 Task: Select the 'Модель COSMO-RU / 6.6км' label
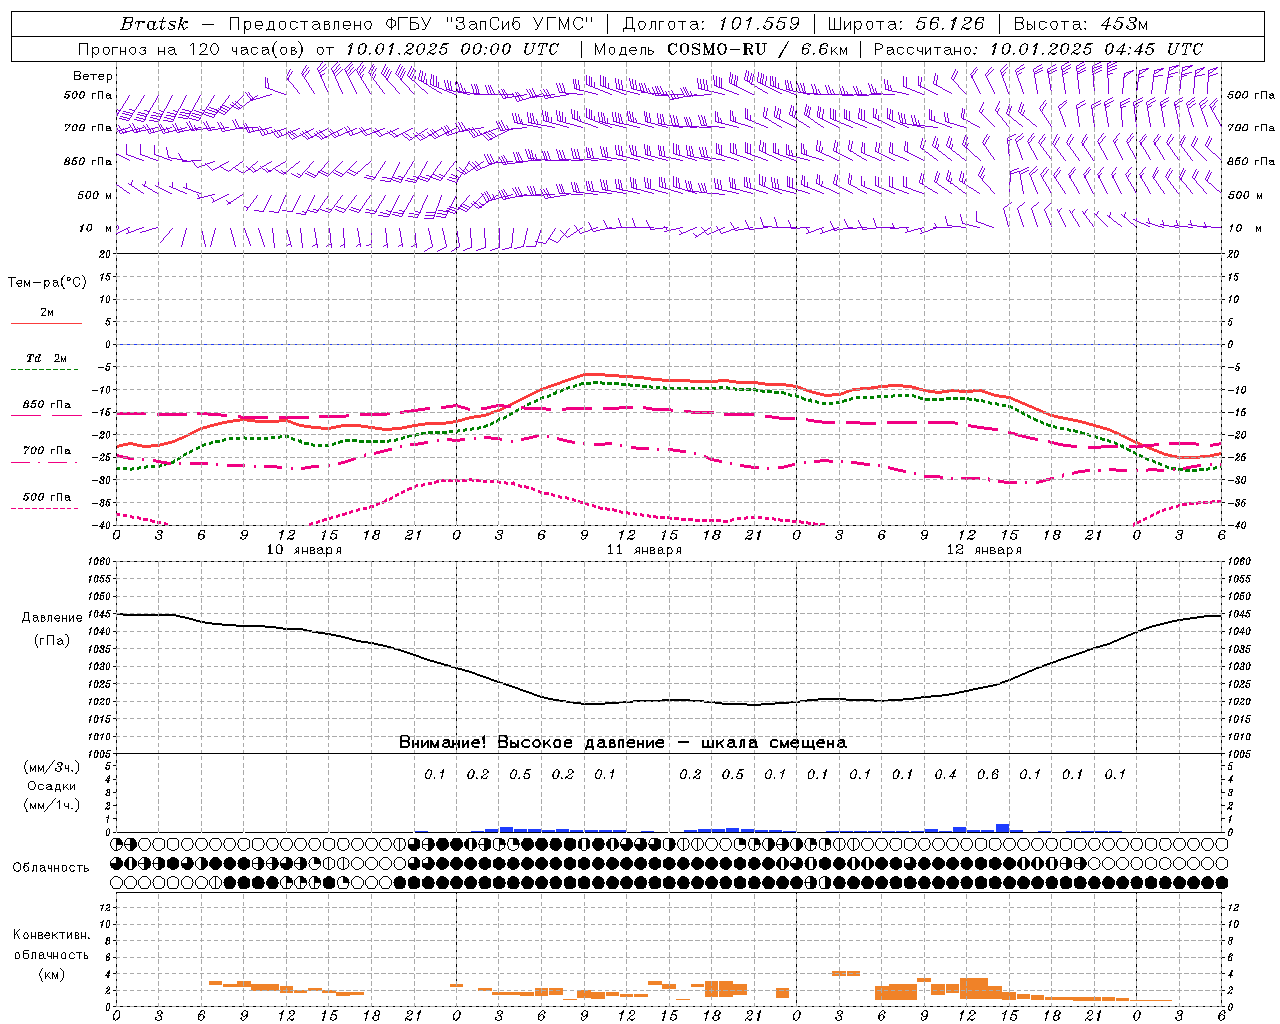(720, 49)
